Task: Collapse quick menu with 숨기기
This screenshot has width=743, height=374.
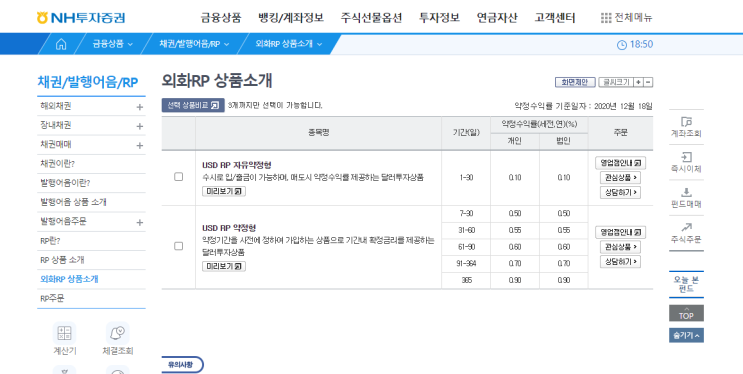Action: click(686, 335)
